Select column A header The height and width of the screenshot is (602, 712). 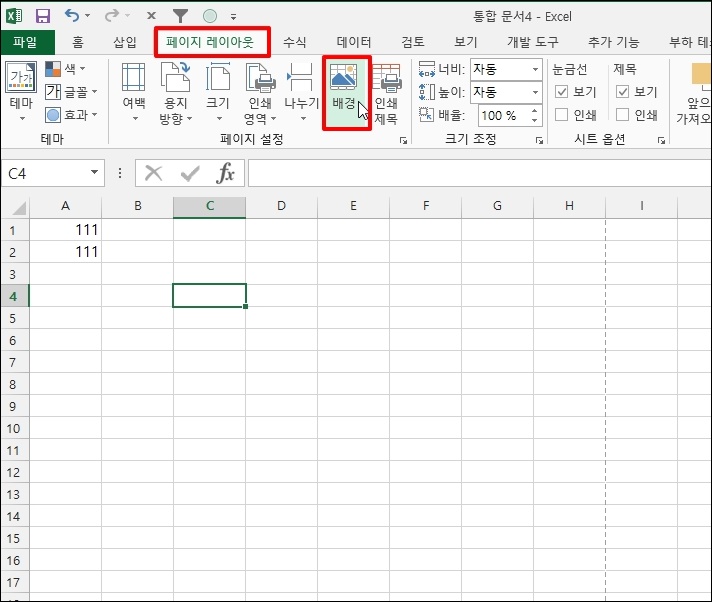tap(65, 206)
